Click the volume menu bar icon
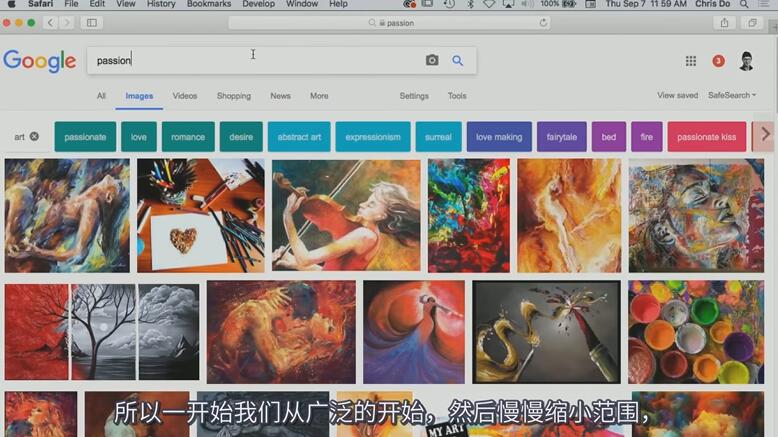The image size is (778, 437). [527, 4]
